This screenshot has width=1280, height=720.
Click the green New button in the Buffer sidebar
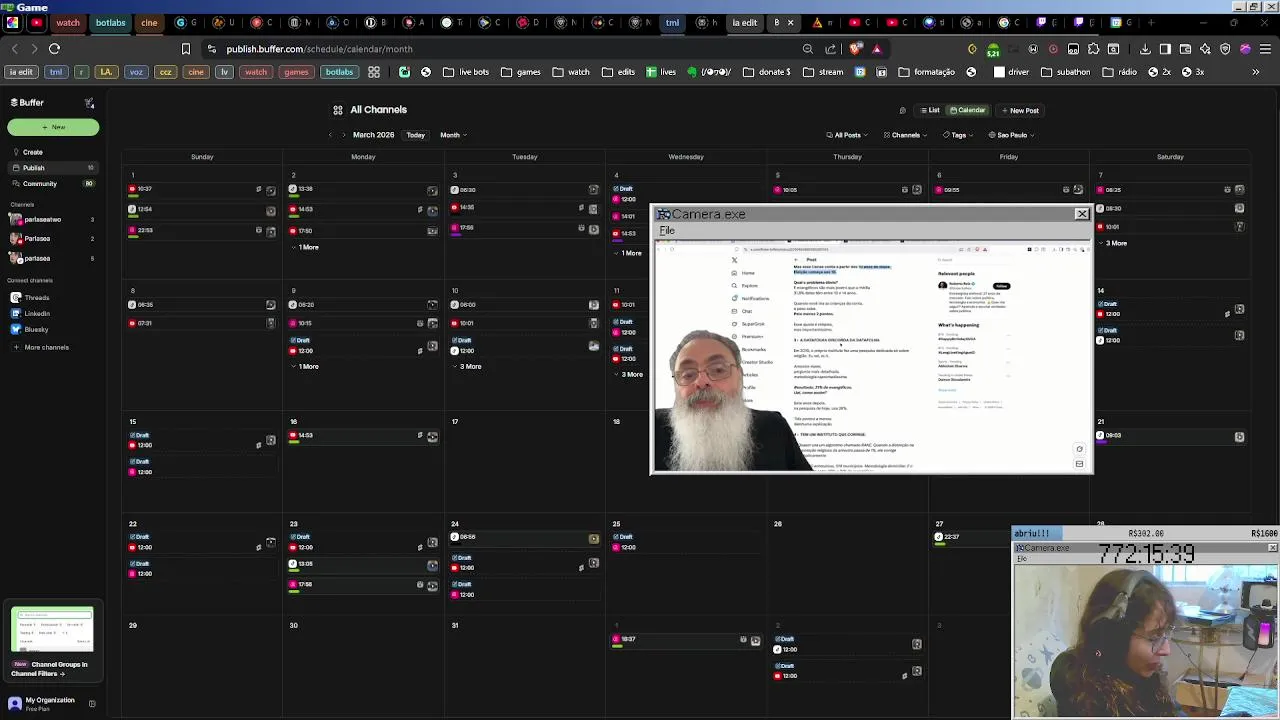[53, 127]
